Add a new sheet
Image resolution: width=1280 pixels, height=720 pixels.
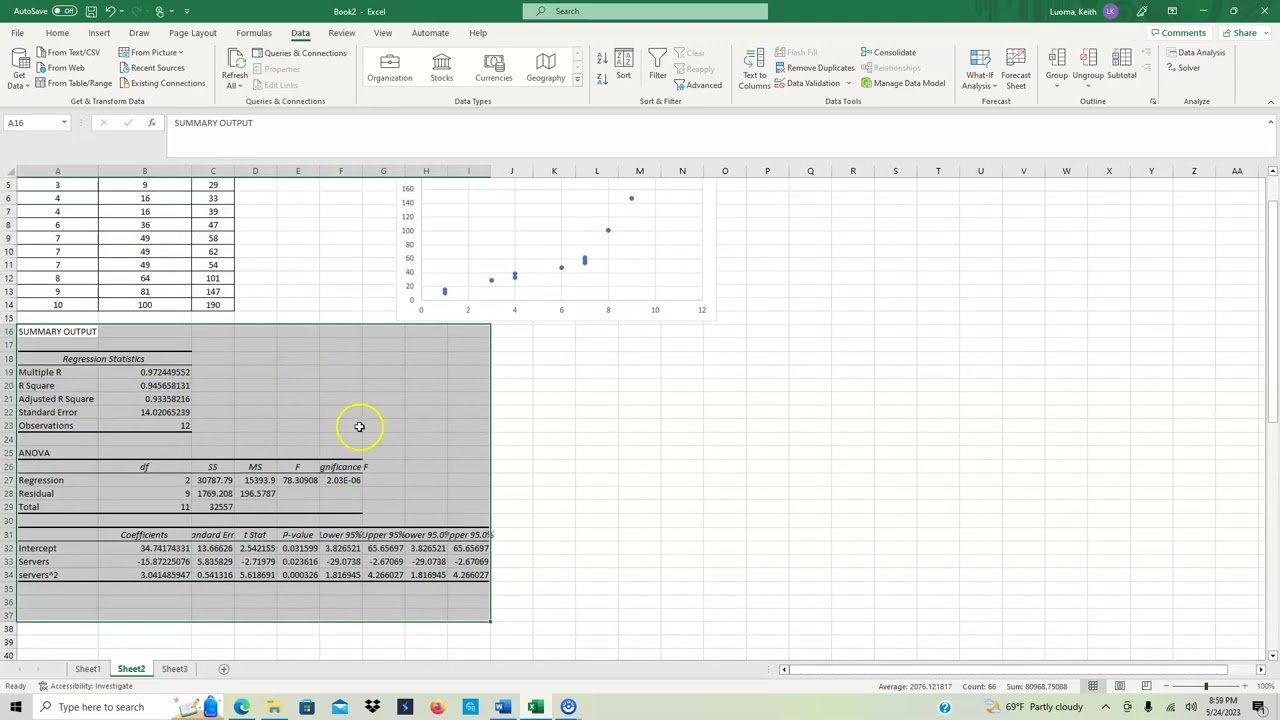[224, 669]
